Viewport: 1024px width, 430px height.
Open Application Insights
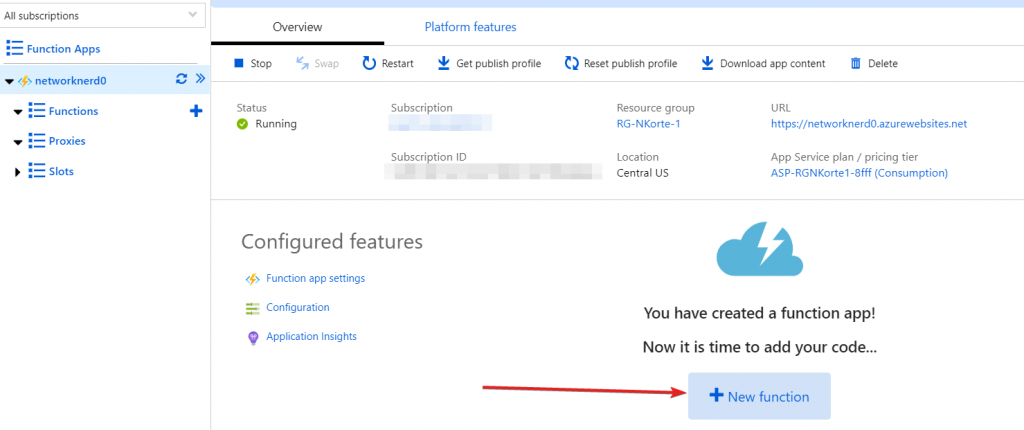click(x=312, y=337)
